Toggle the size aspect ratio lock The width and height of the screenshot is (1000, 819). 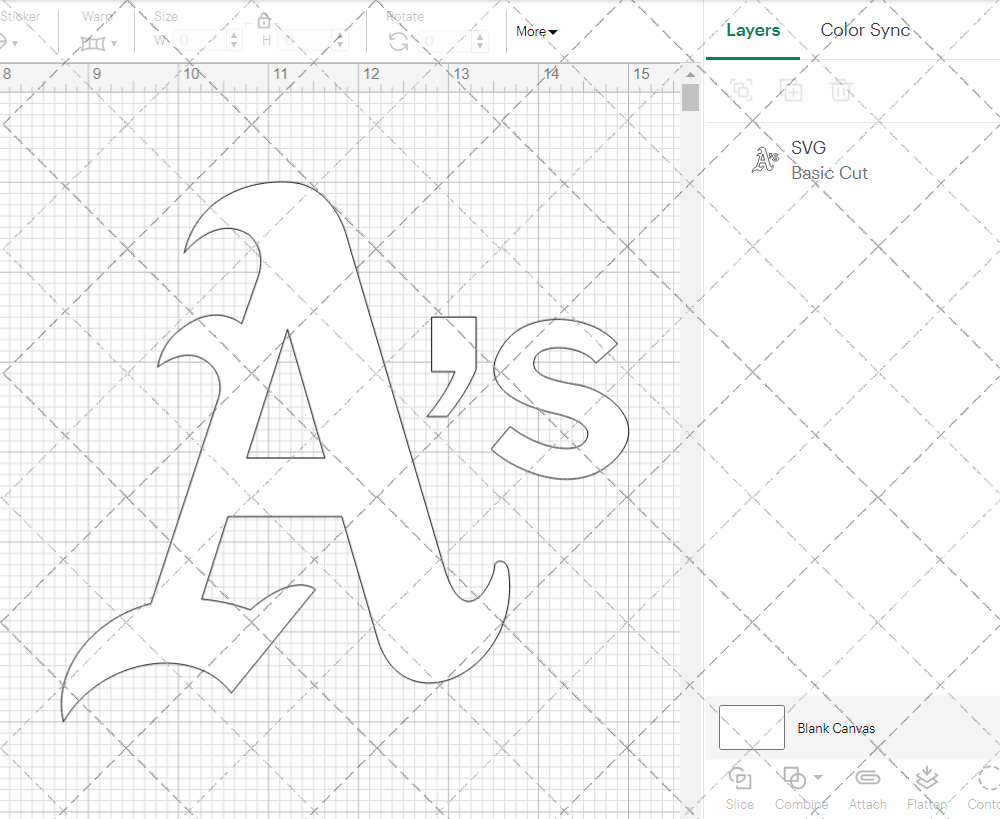point(263,21)
